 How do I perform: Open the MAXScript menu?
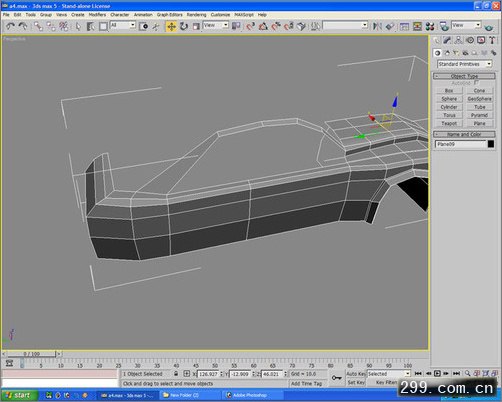[244, 15]
